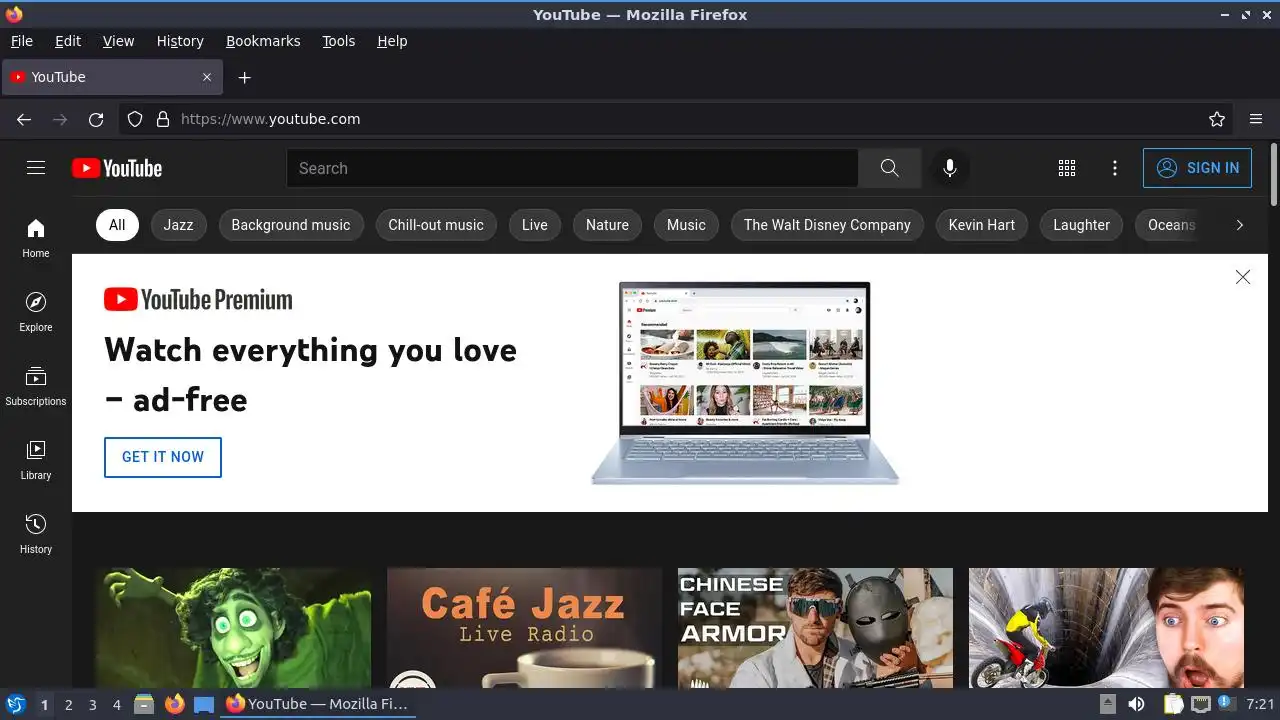Click the page vertical scrollbar
This screenshot has height=720, width=1280.
click(1273, 175)
